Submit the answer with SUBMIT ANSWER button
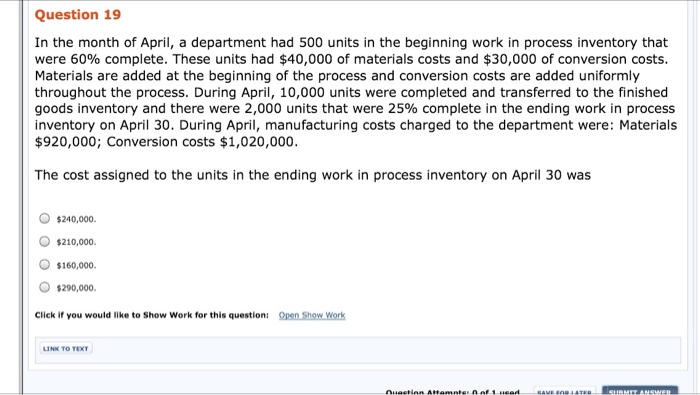700x395 pixels. (640, 391)
